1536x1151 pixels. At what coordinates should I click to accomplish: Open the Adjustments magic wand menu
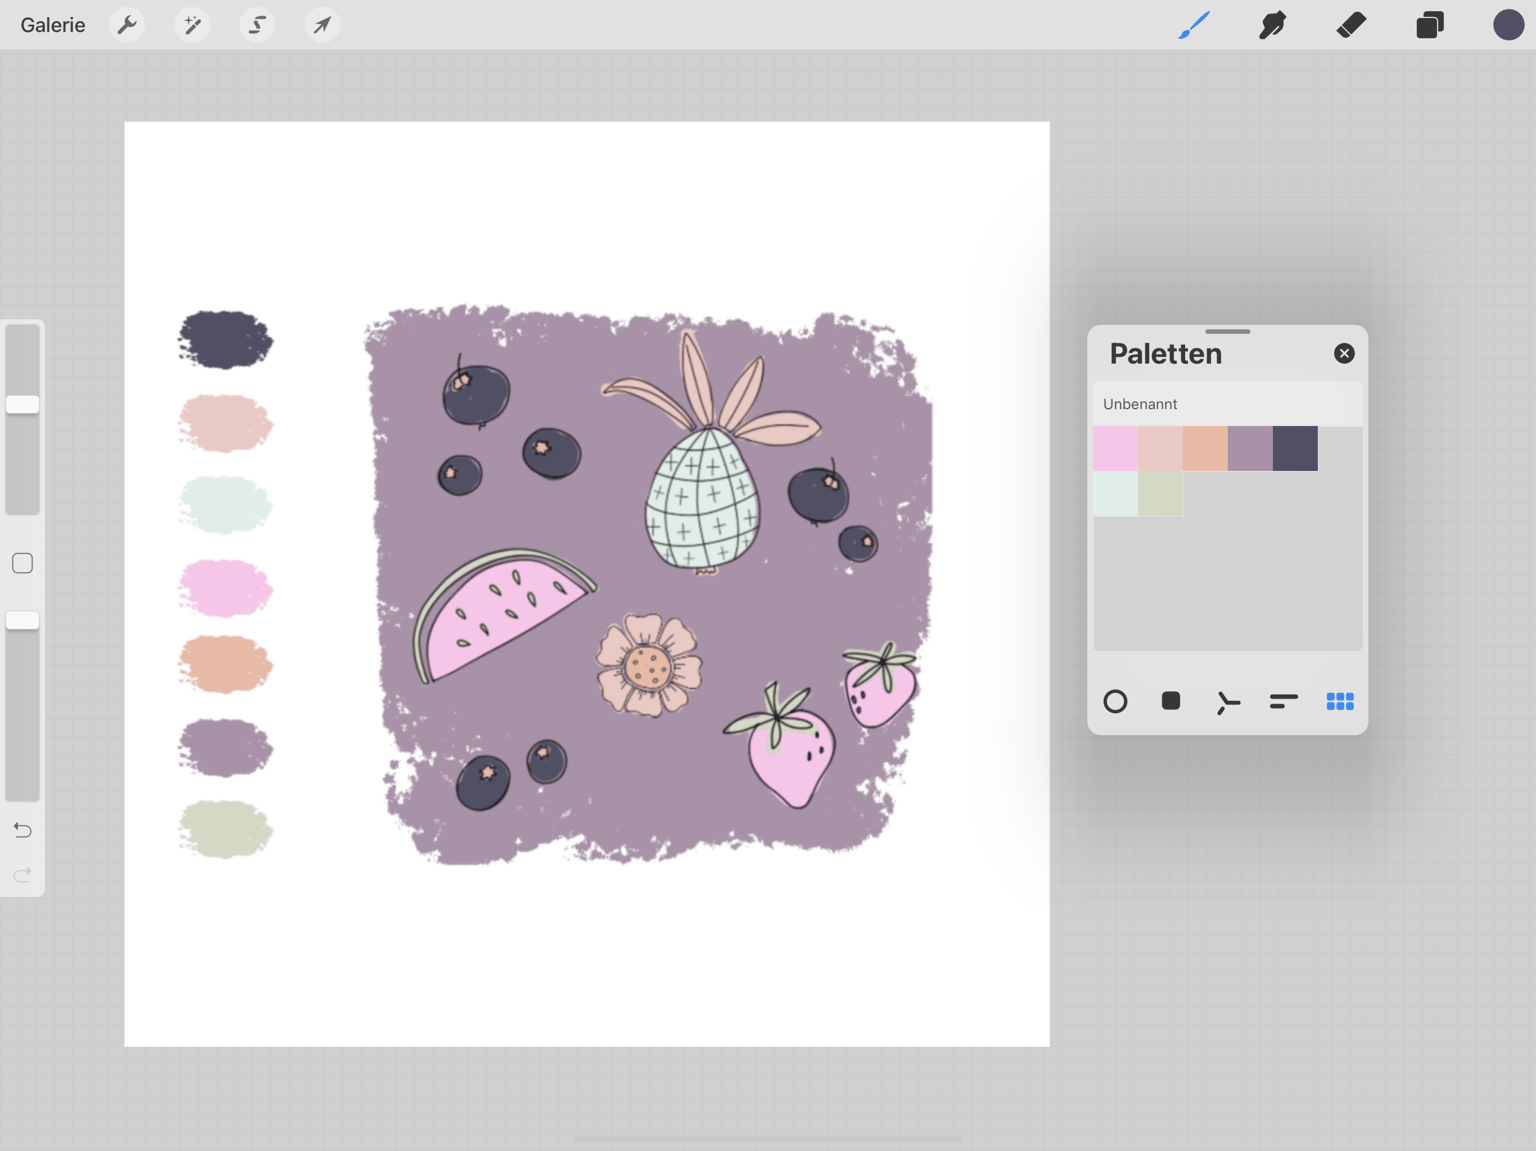click(x=192, y=25)
